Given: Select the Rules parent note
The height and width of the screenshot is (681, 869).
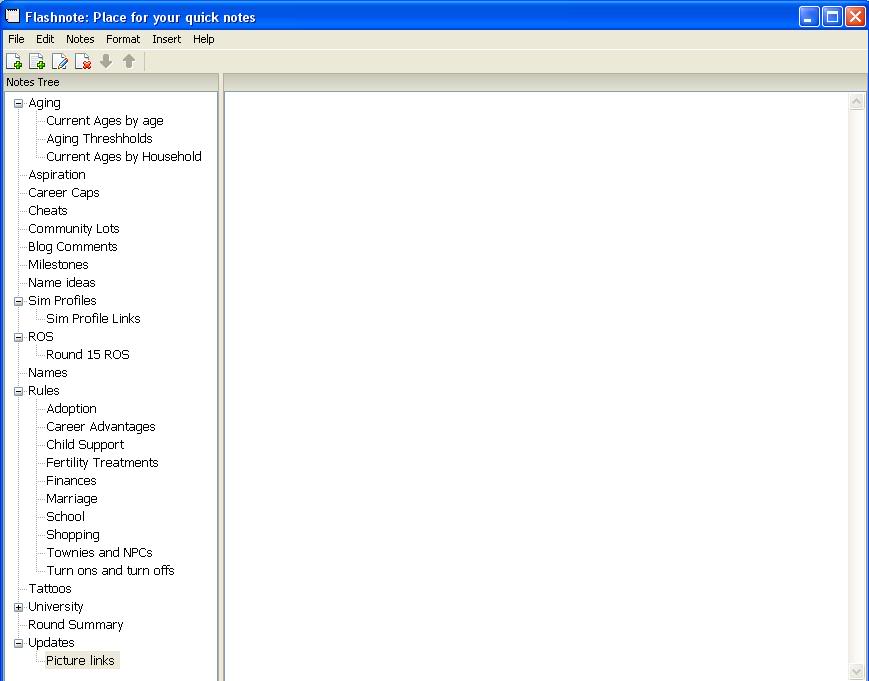Looking at the screenshot, I should [44, 391].
